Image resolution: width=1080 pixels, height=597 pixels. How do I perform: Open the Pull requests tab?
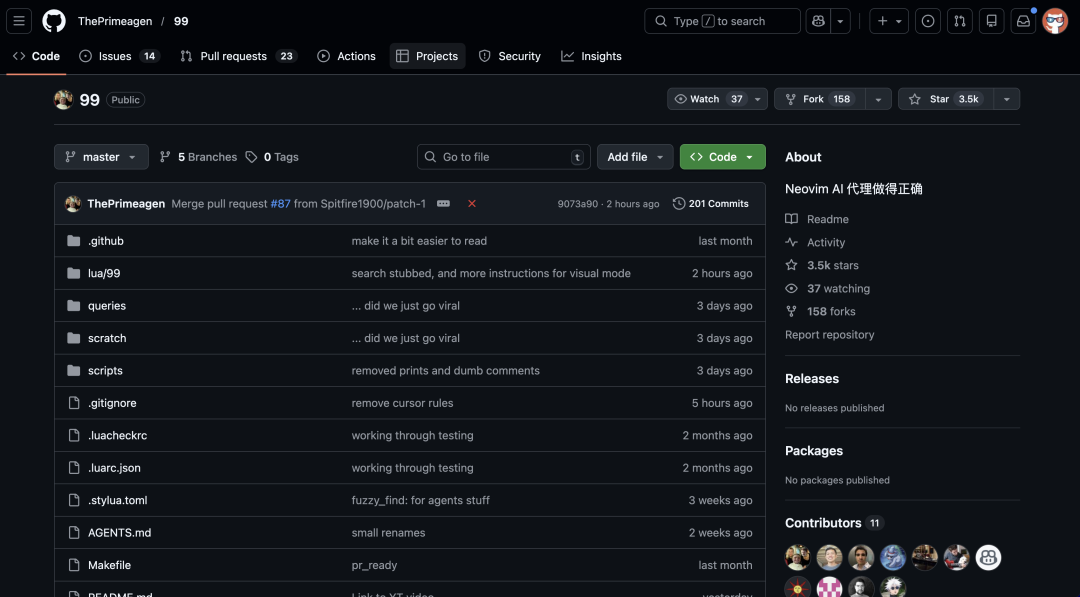pos(238,56)
